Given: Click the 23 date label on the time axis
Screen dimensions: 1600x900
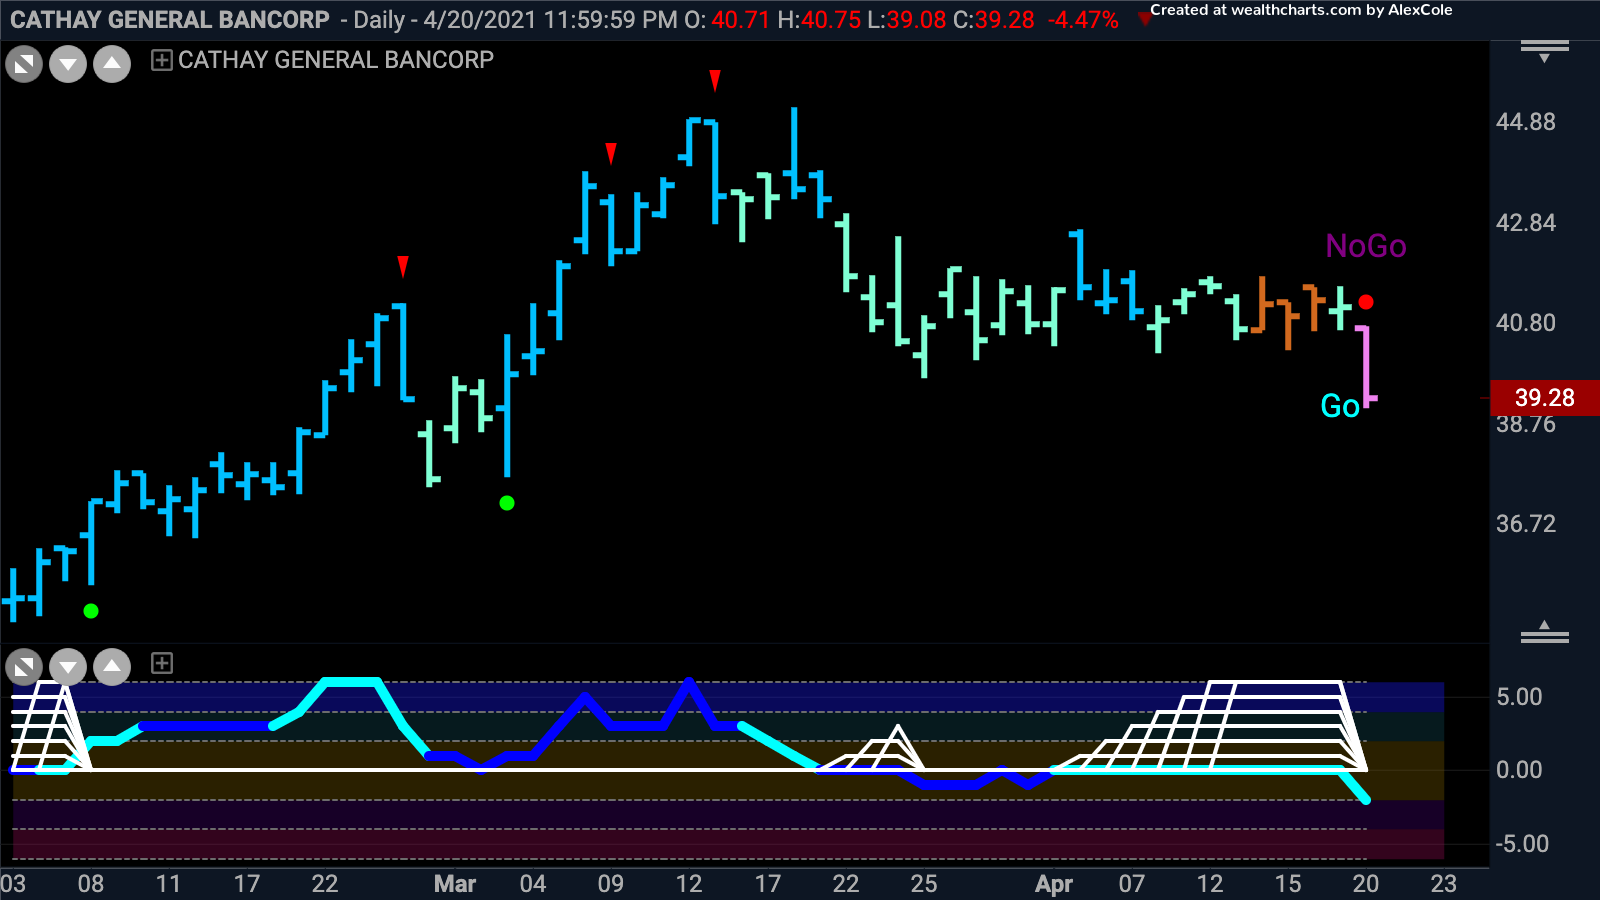Looking at the screenshot, I should point(1444,884).
